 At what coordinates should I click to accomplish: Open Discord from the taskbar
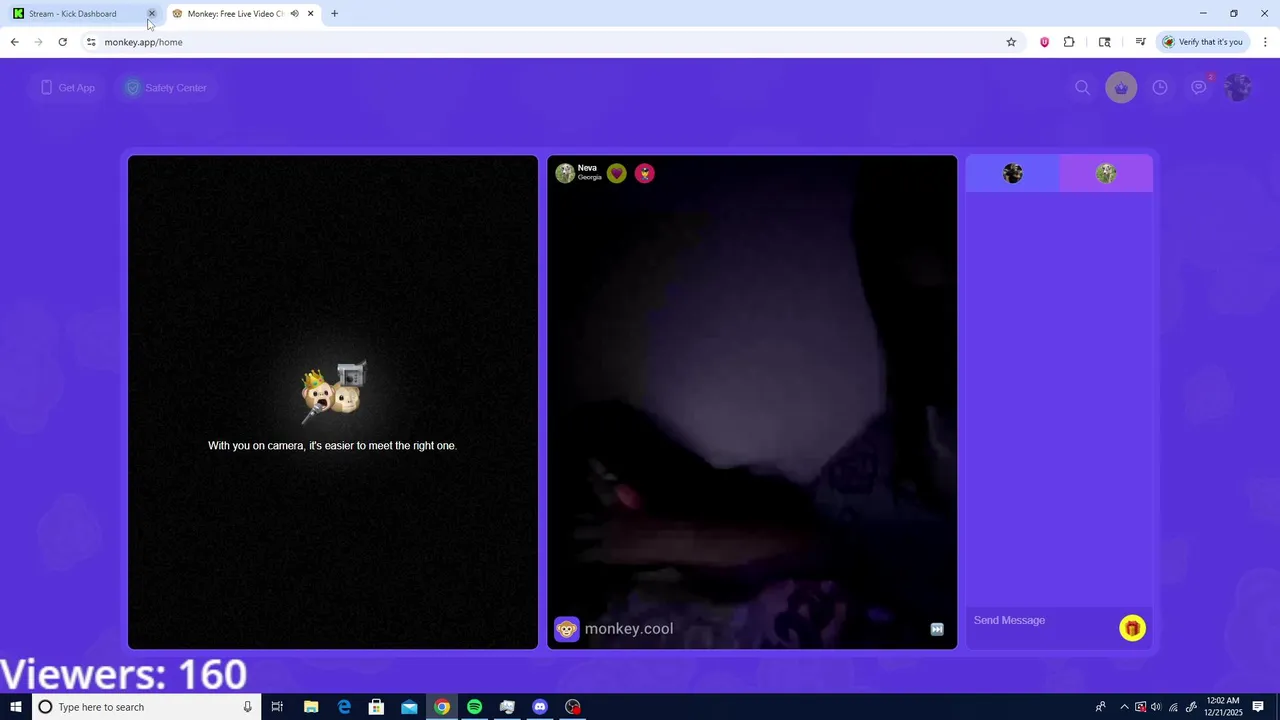click(540, 707)
